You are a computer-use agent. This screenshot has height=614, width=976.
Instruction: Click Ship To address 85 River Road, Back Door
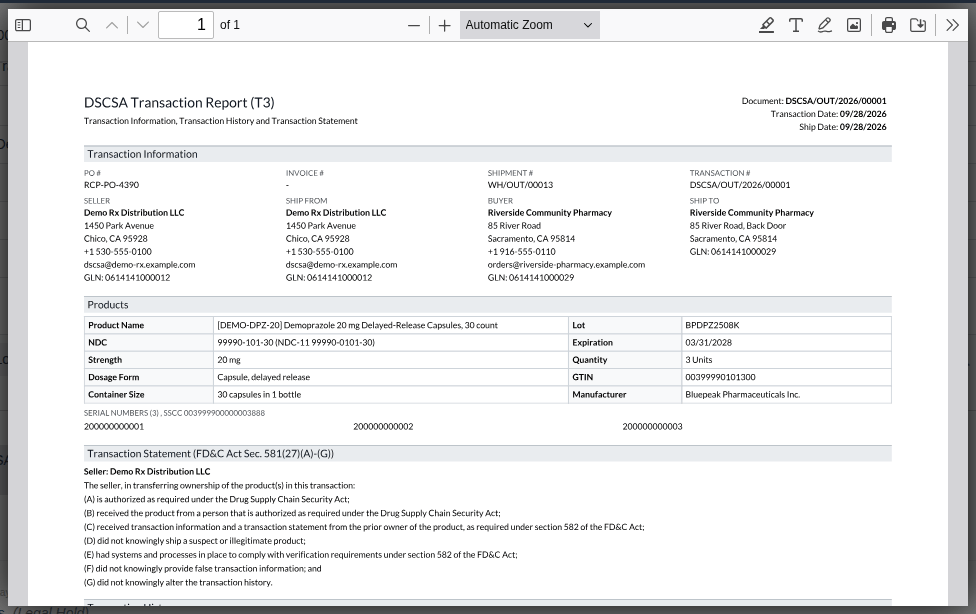pos(738,226)
